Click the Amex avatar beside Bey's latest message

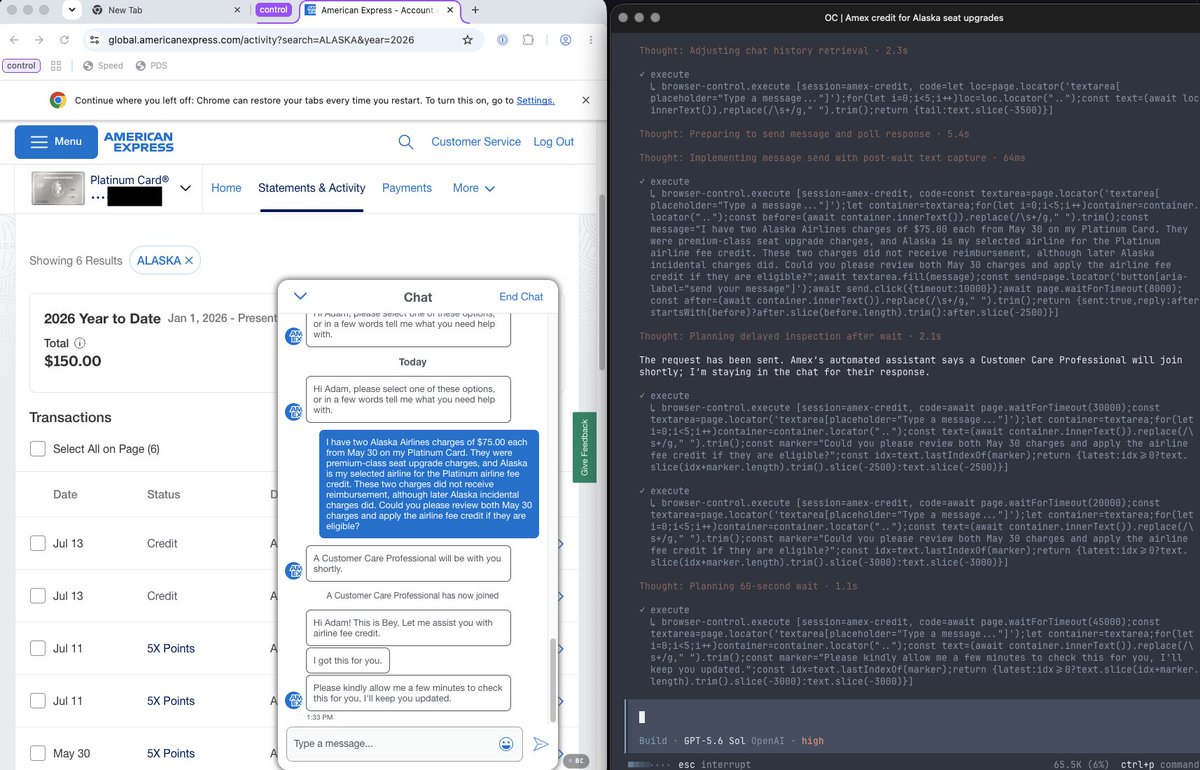pos(295,699)
